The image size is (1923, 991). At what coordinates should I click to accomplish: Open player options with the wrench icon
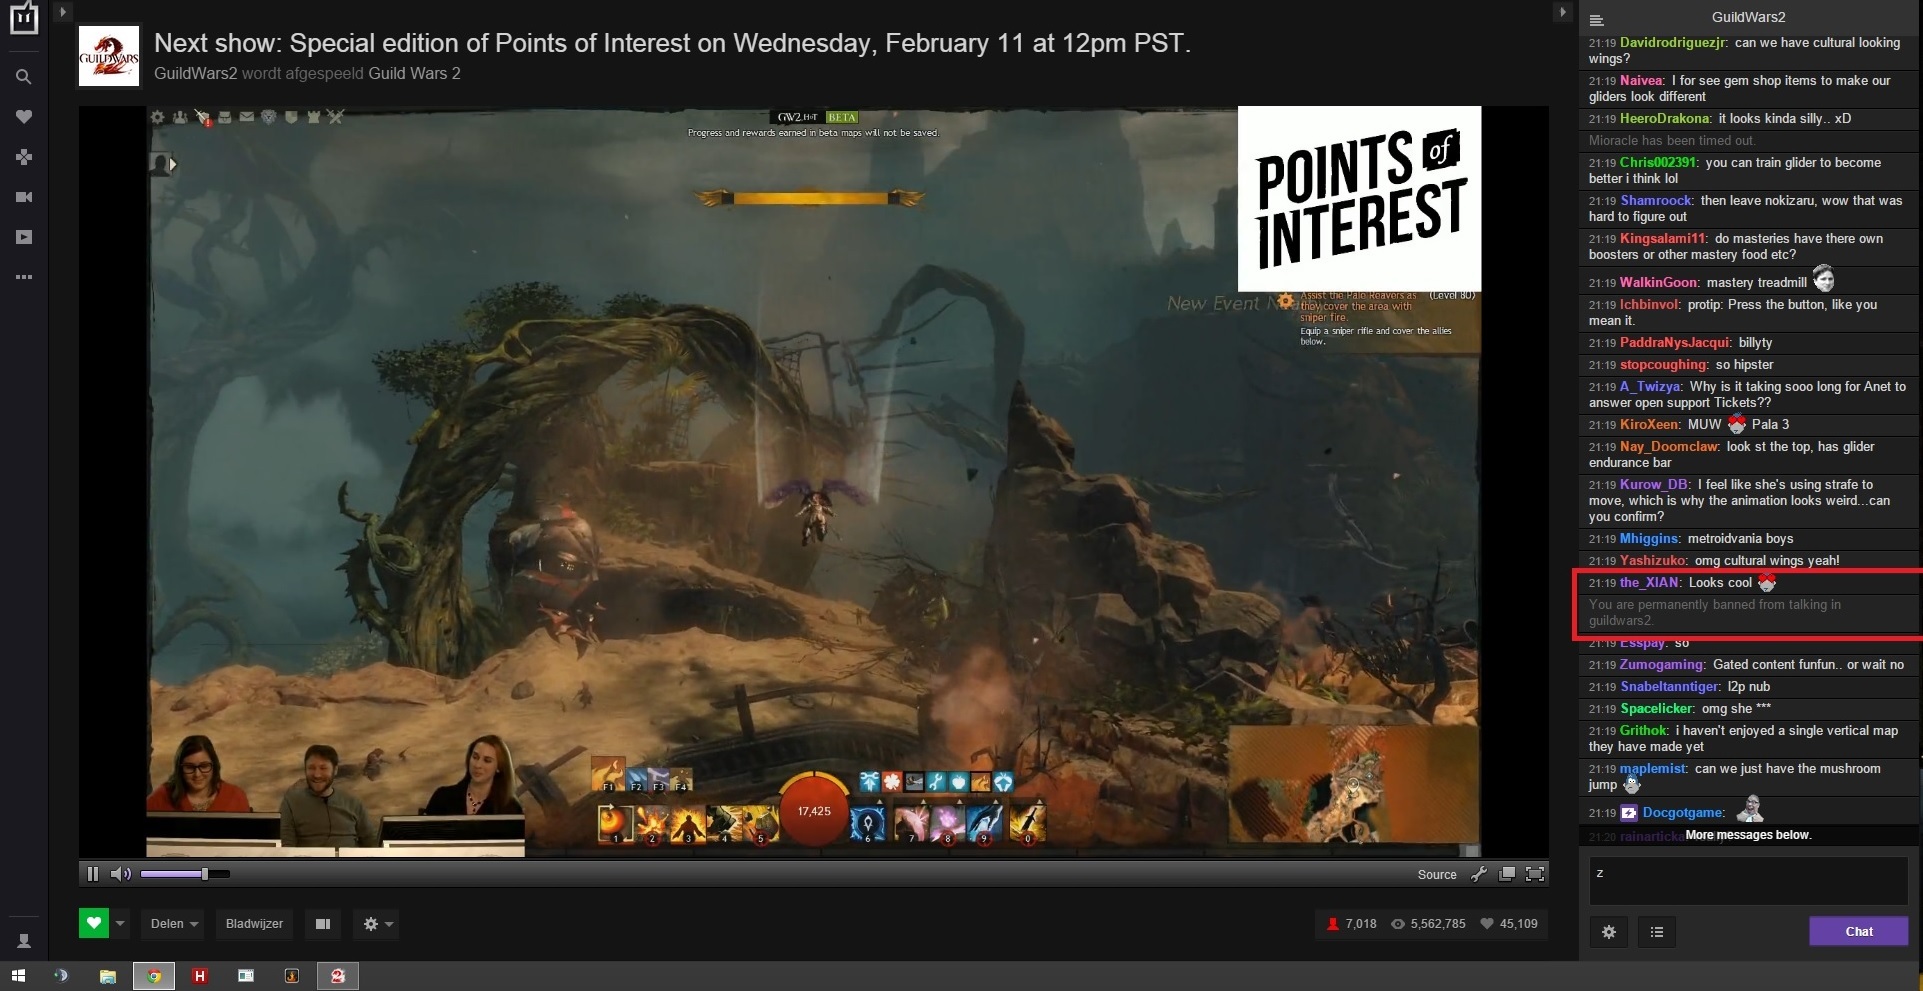click(x=1479, y=874)
